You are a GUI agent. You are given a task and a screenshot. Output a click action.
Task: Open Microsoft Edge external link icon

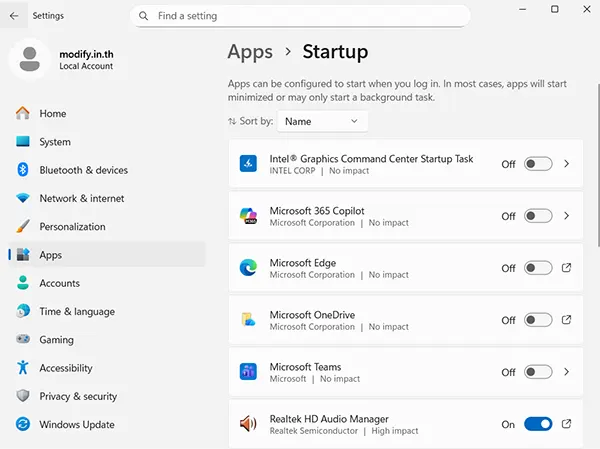click(x=566, y=268)
